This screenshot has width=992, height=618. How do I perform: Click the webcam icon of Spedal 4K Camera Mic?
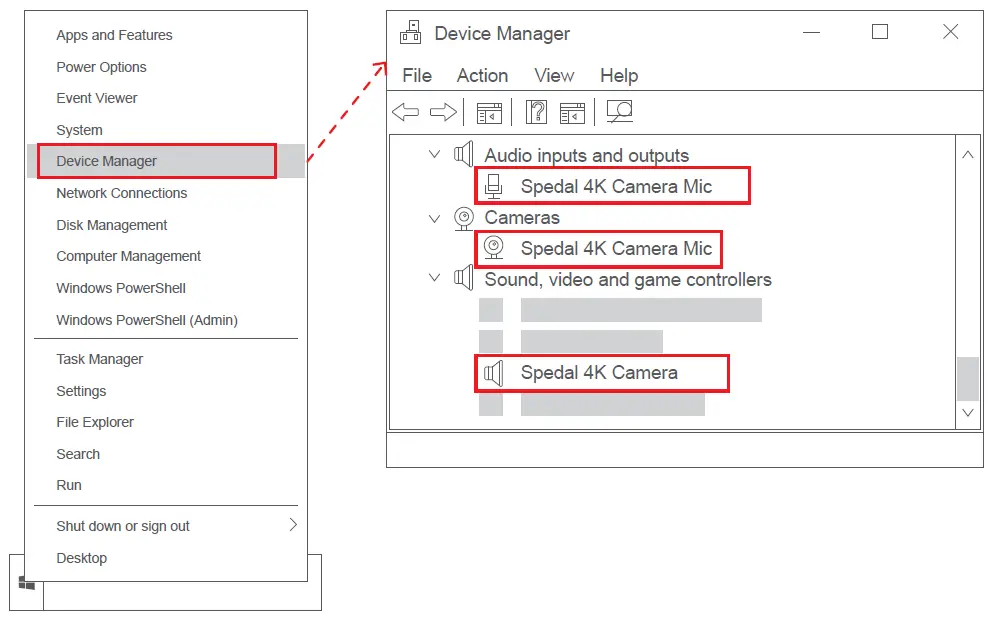click(493, 248)
